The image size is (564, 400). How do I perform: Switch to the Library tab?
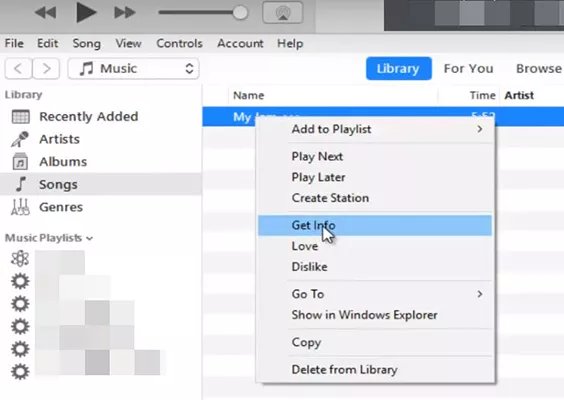pos(399,68)
